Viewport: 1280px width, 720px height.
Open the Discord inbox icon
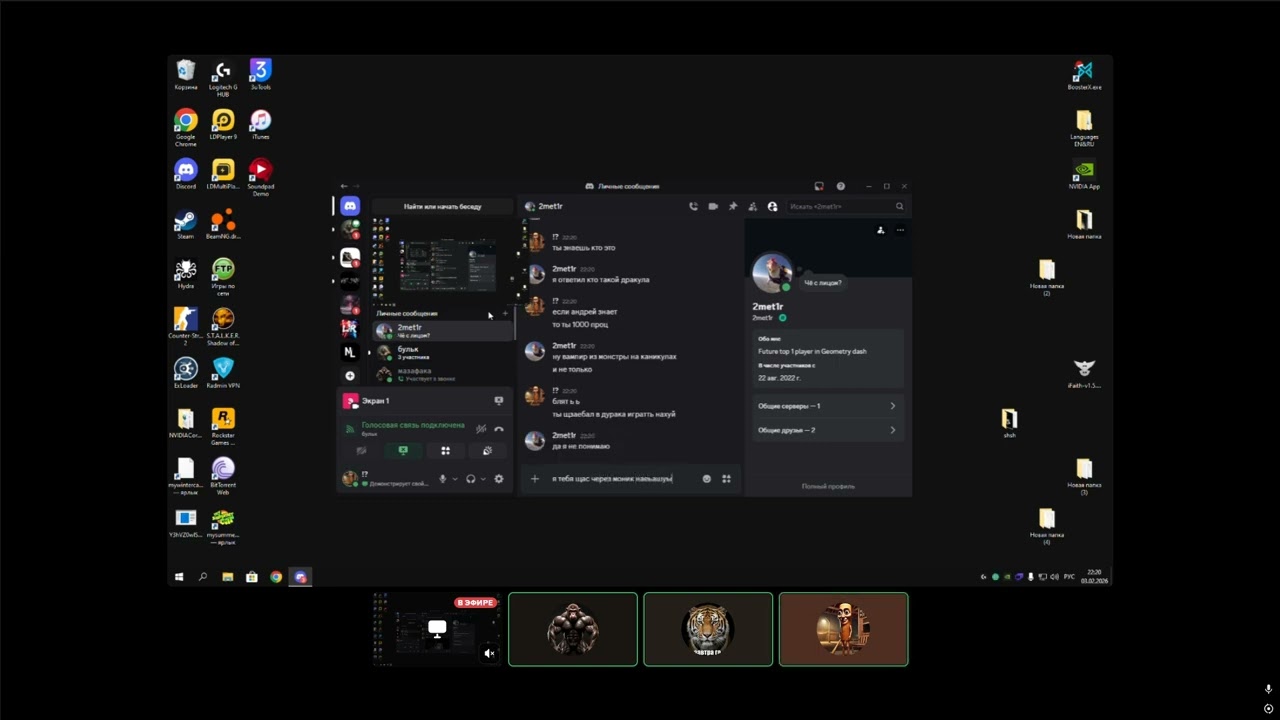[819, 186]
